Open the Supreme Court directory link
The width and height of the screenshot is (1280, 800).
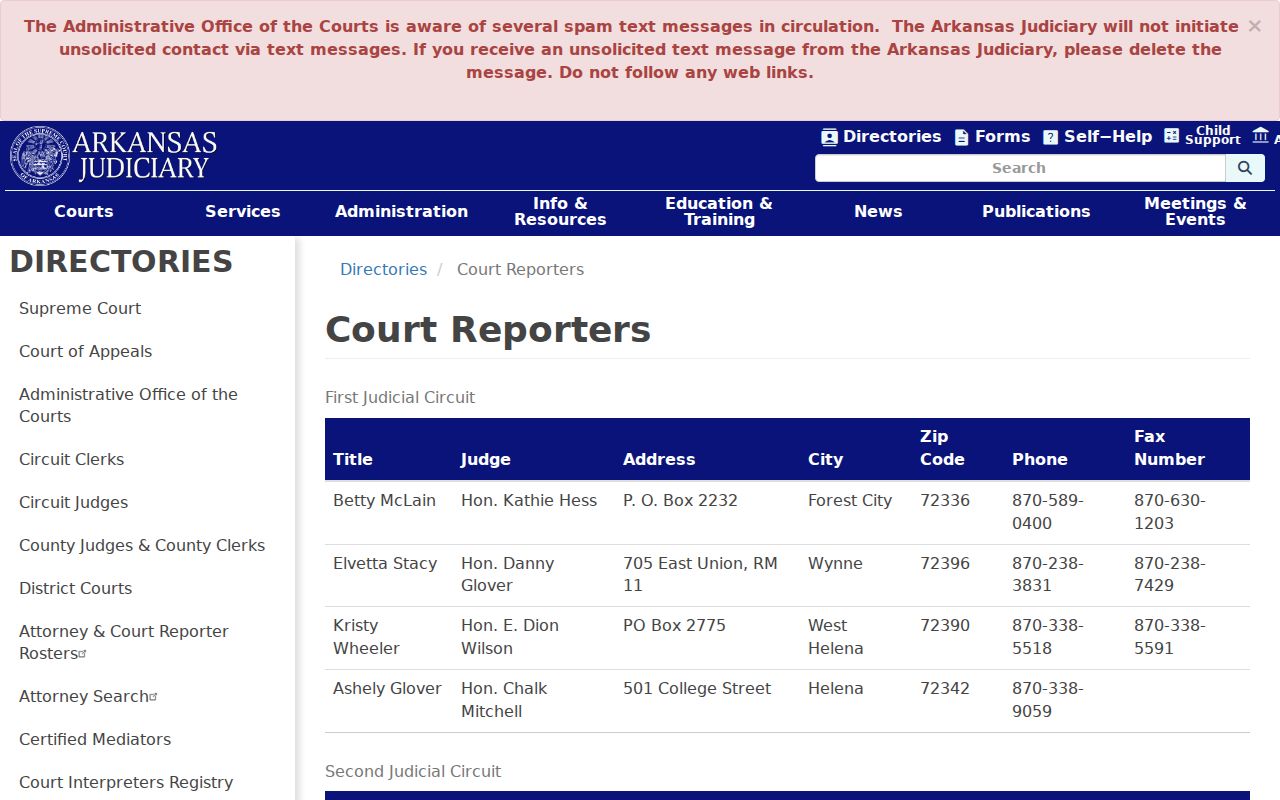(80, 308)
